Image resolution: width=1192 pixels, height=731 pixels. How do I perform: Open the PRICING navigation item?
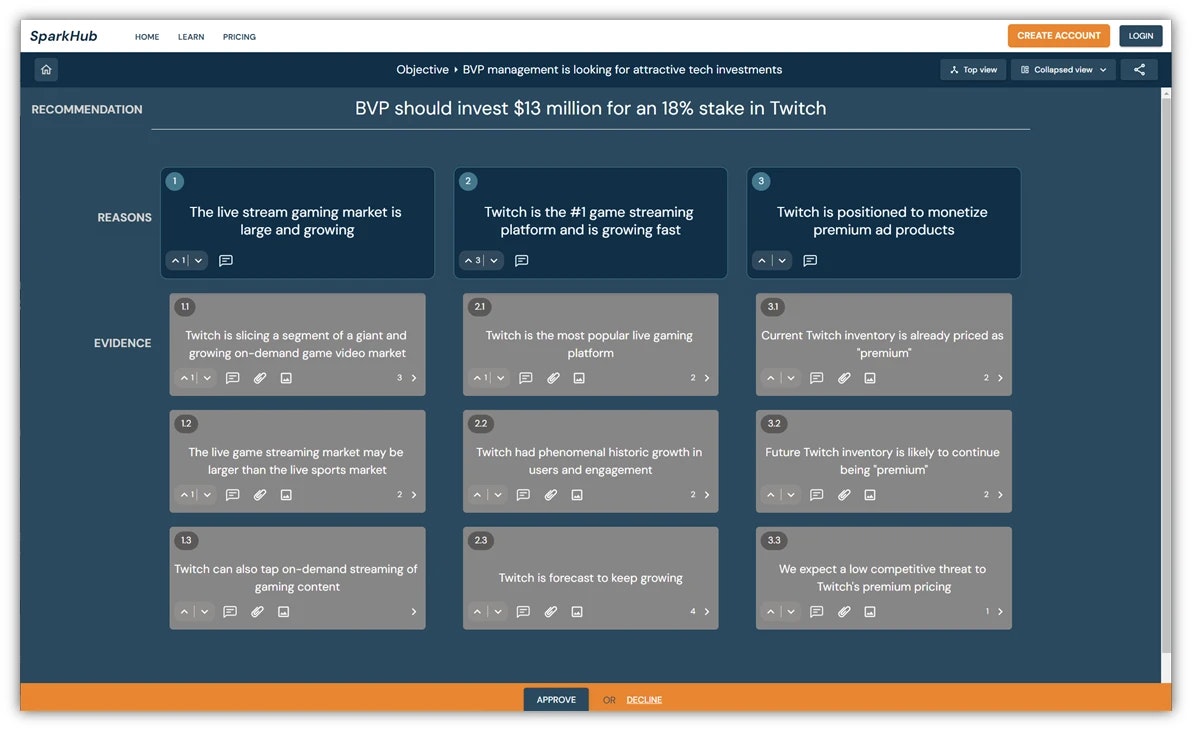[x=239, y=36]
